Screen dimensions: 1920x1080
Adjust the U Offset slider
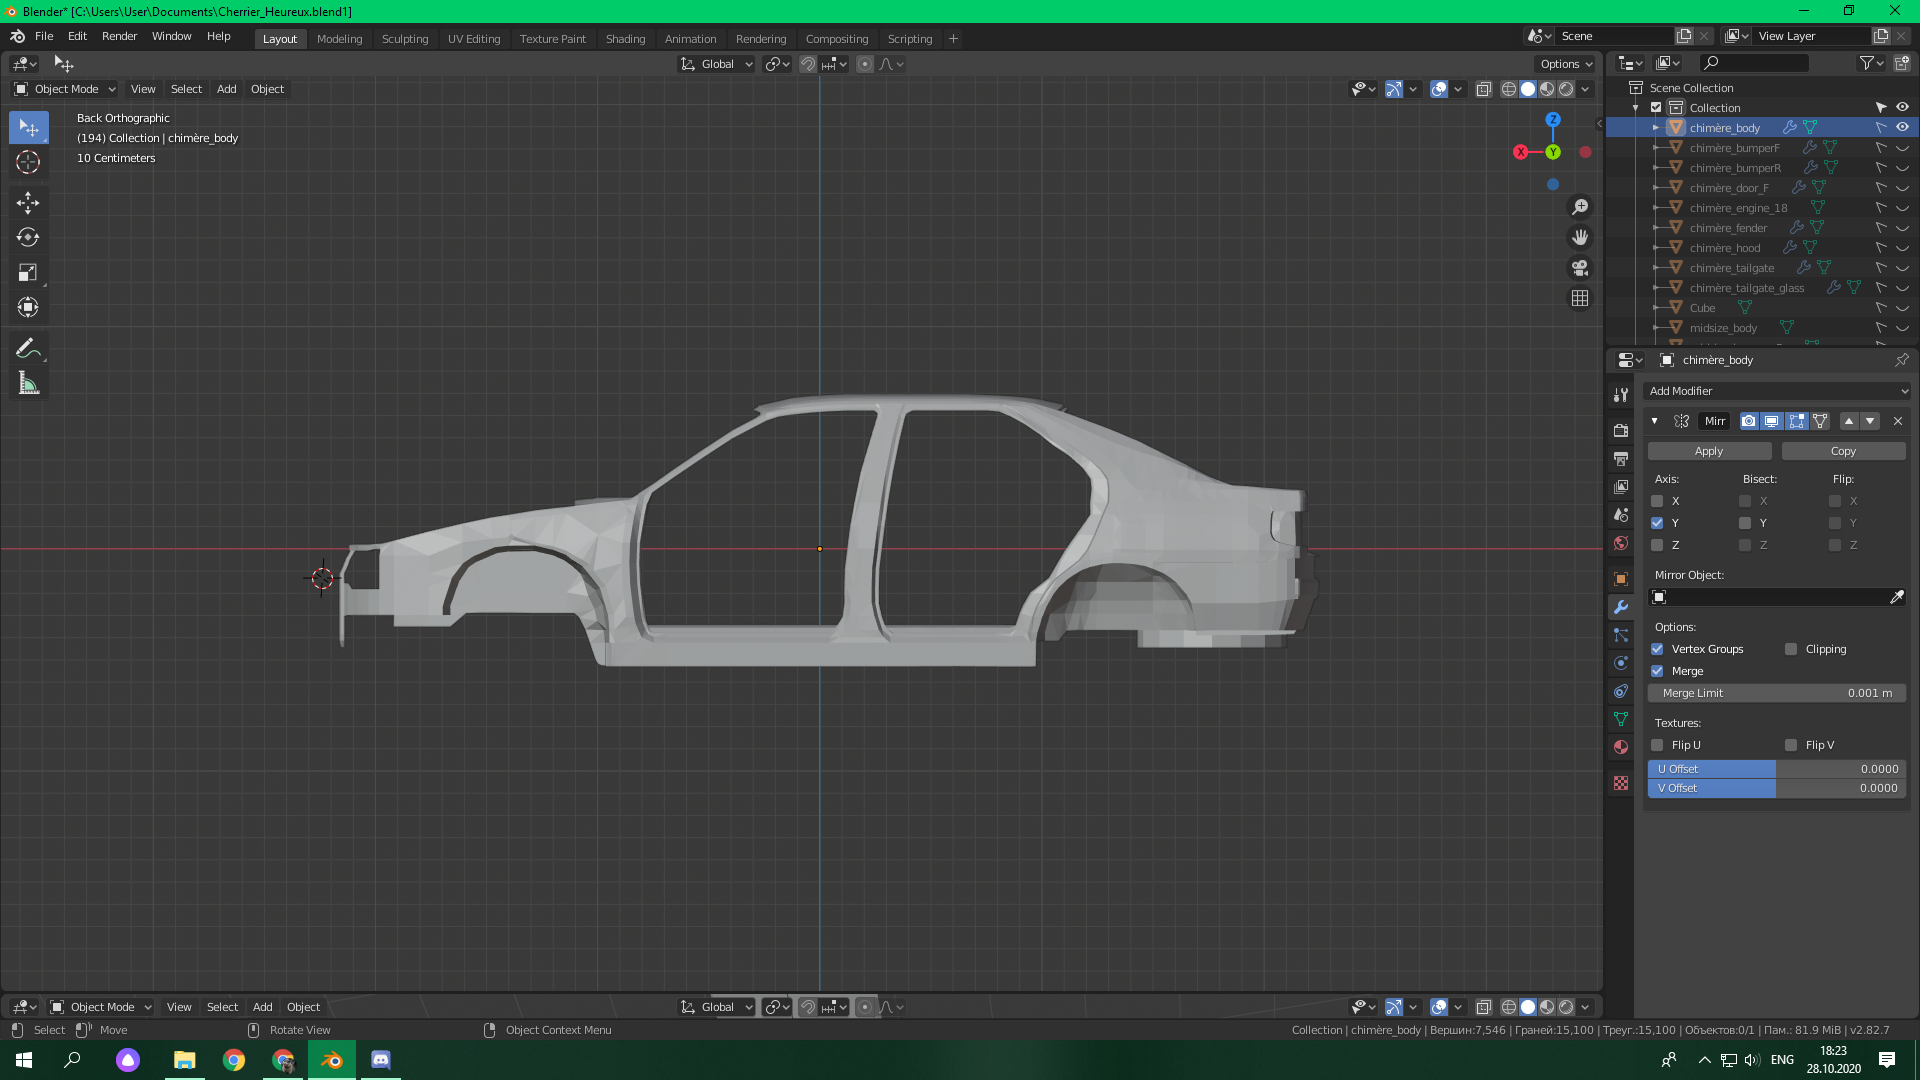click(x=1776, y=769)
